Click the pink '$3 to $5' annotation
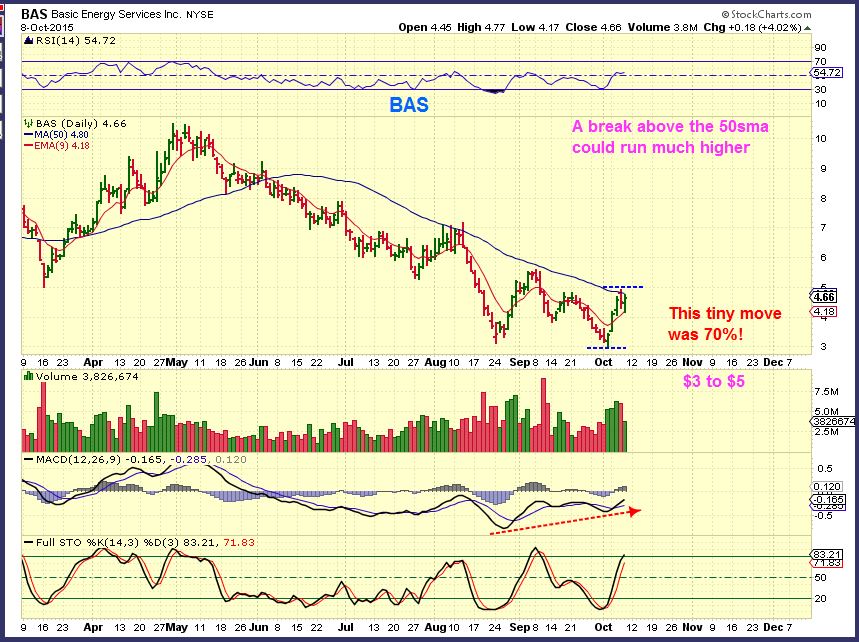Viewport: 859px width, 642px height. click(713, 381)
